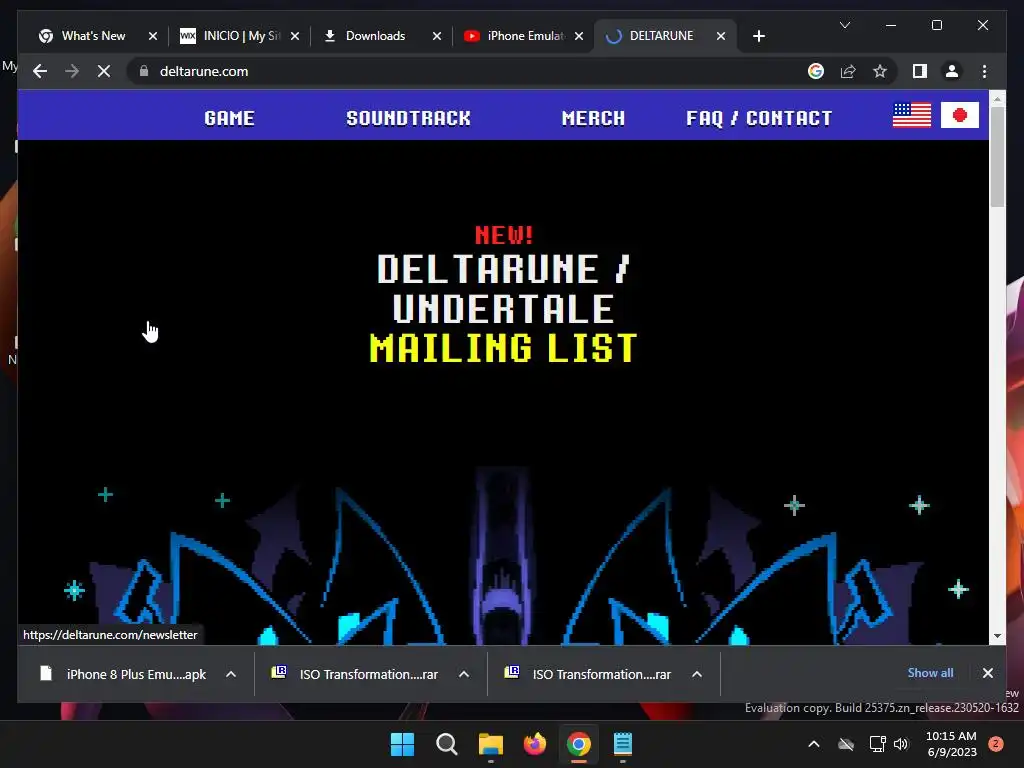Close the INICIO My Site tab
1024x768 pixels.
click(x=295, y=36)
